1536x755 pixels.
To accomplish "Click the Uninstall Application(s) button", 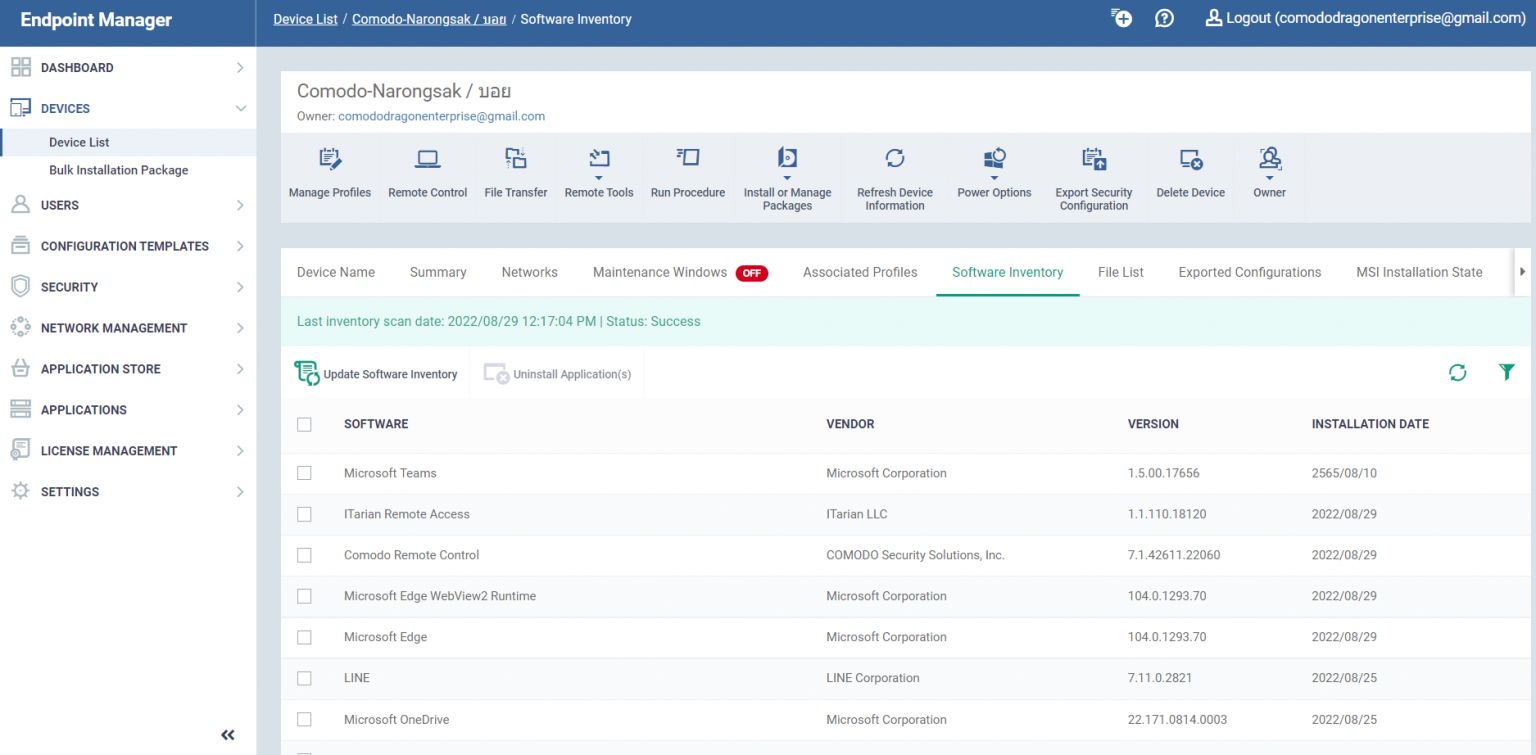I will tap(558, 374).
